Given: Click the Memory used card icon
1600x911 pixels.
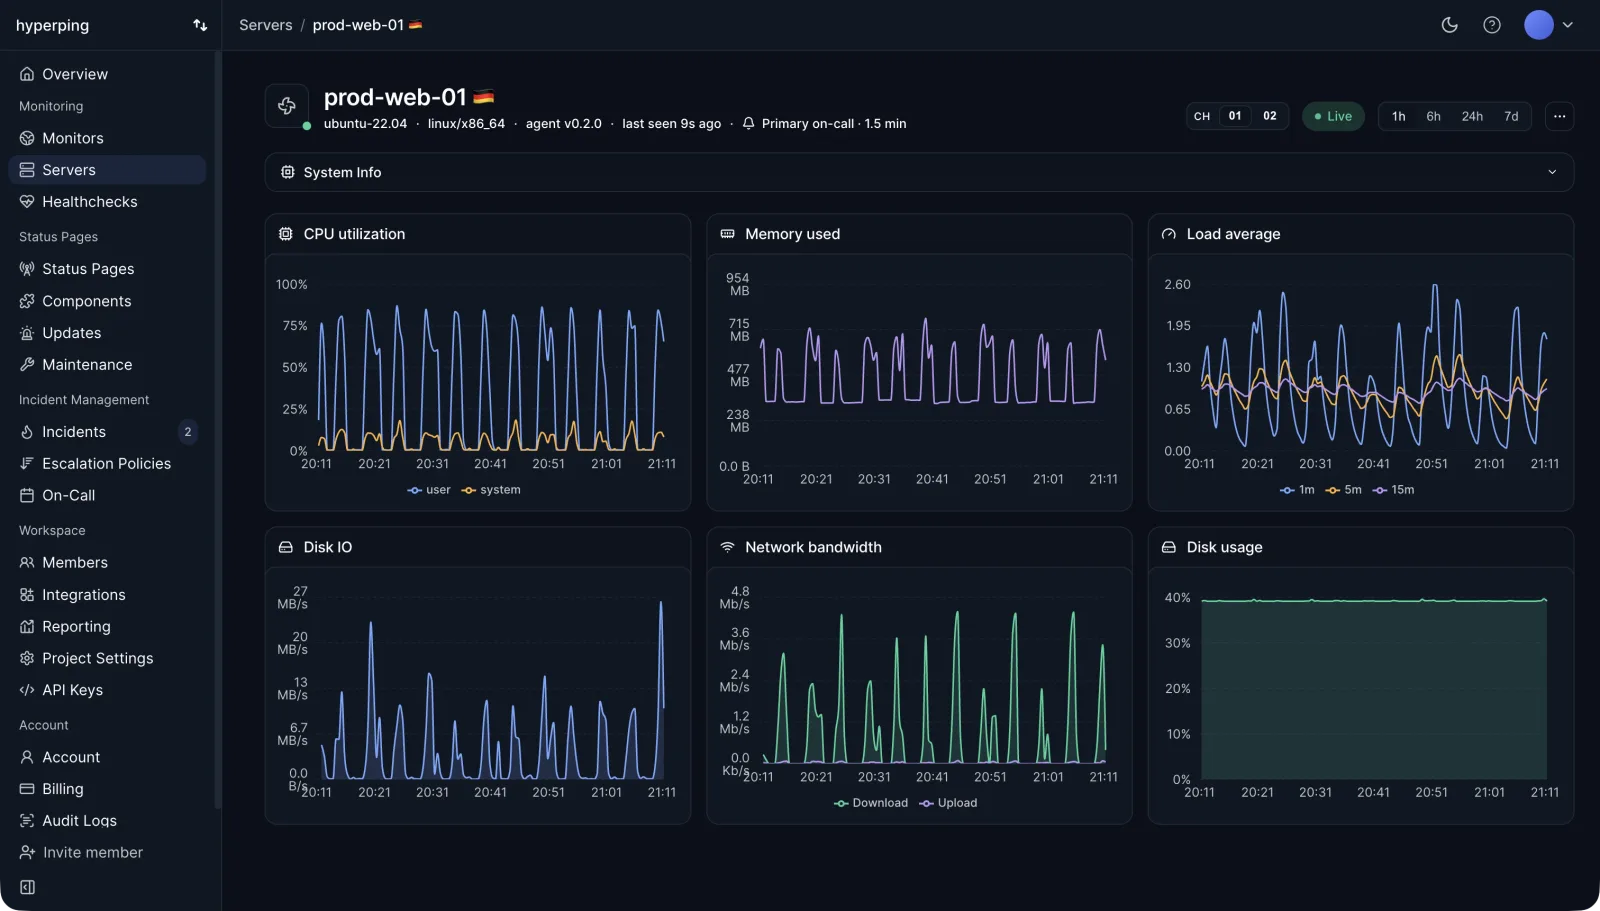Looking at the screenshot, I should (x=727, y=234).
